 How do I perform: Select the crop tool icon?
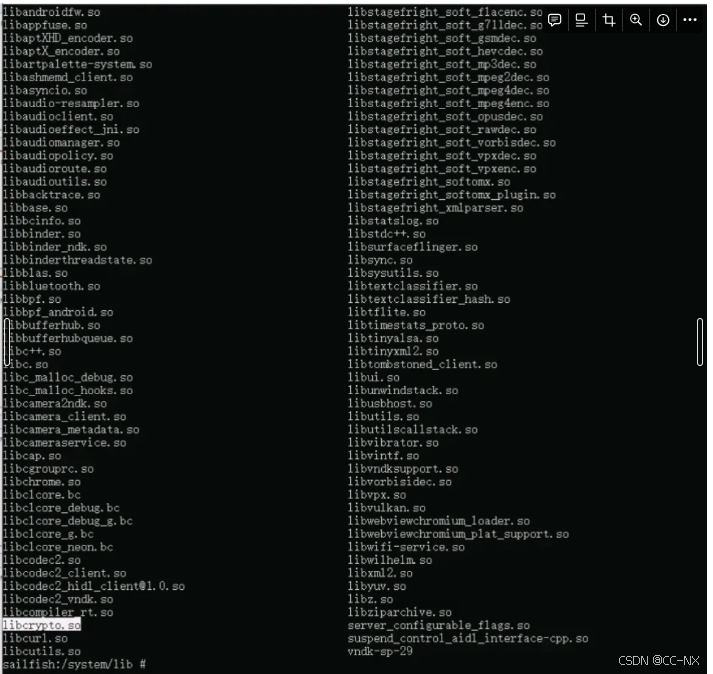[608, 20]
